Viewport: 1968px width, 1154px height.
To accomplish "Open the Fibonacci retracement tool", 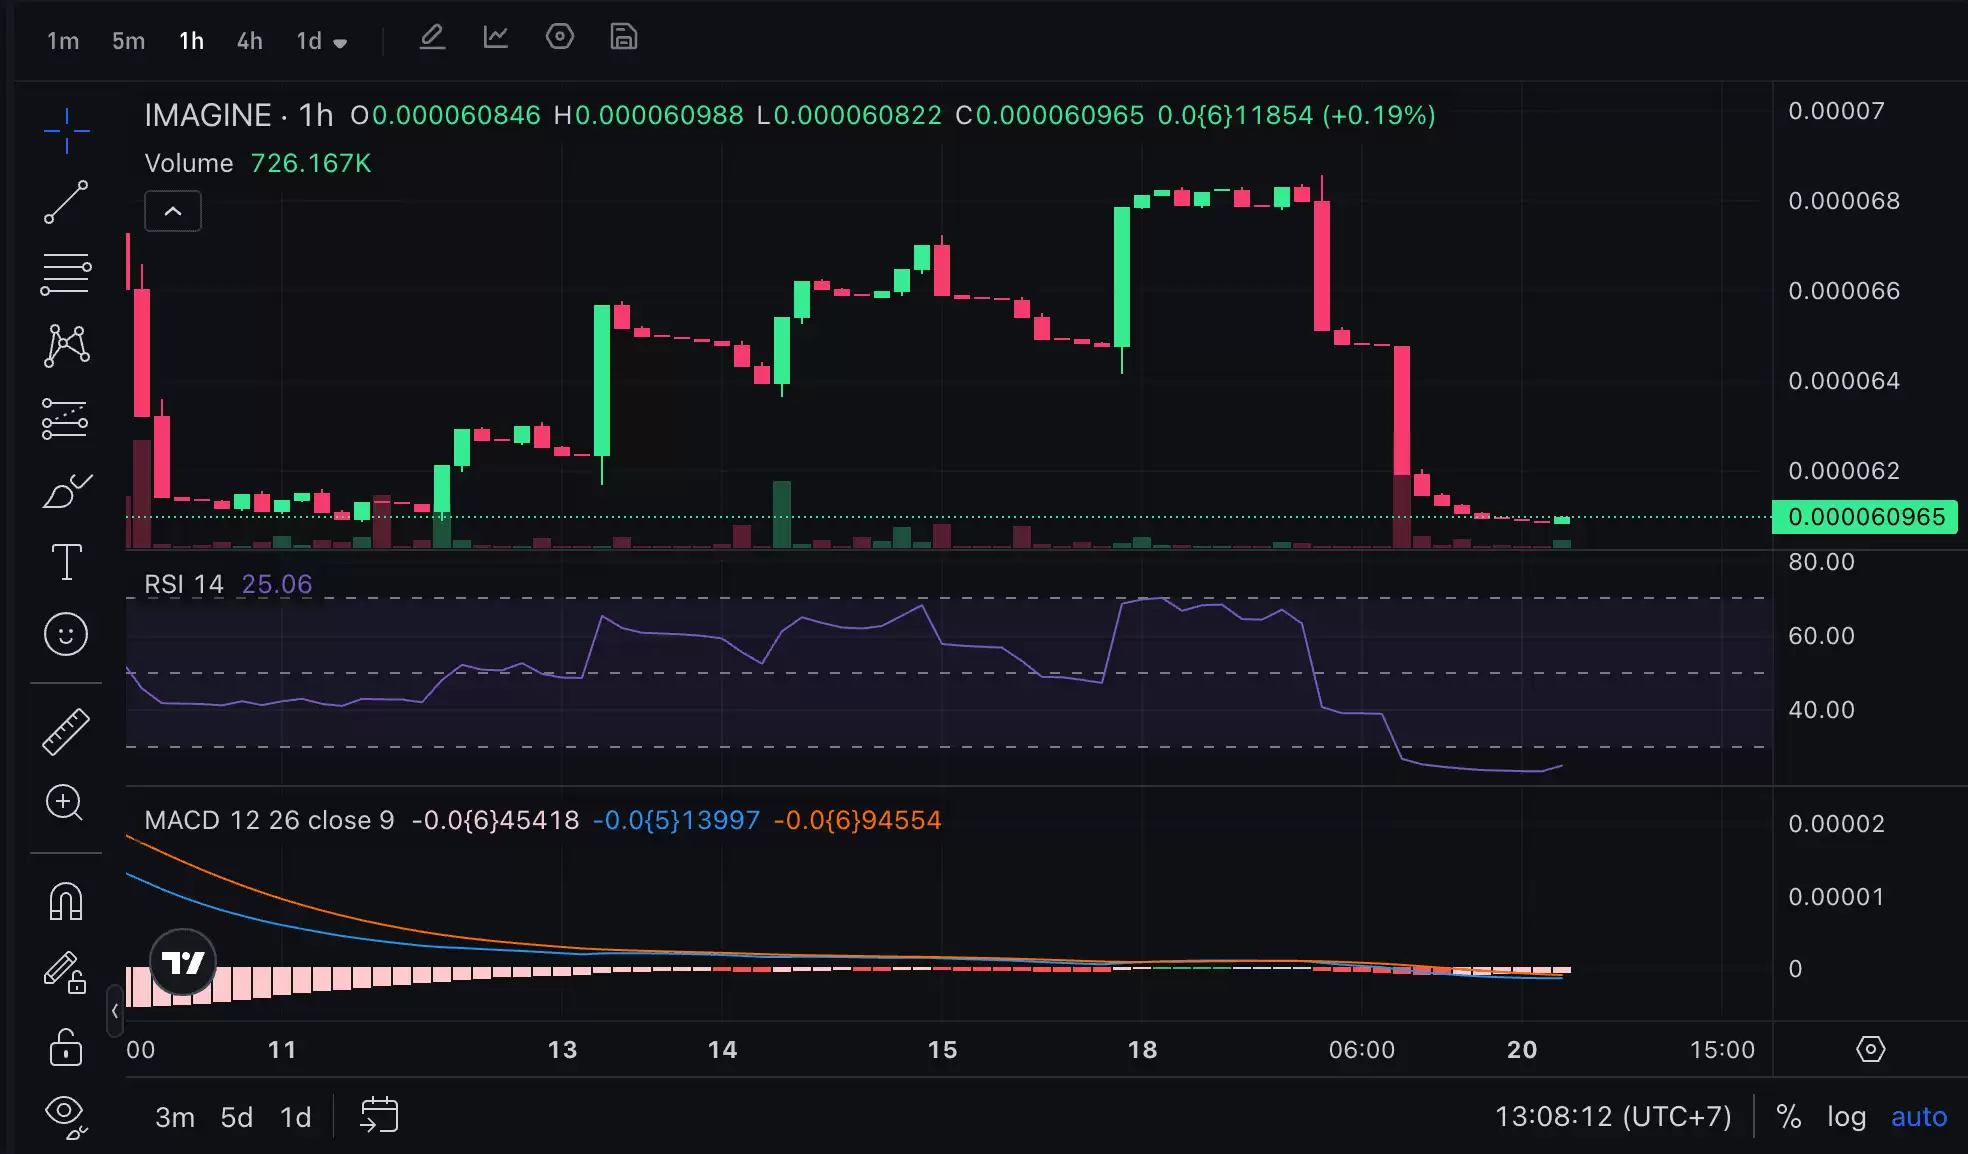I will tap(66, 274).
